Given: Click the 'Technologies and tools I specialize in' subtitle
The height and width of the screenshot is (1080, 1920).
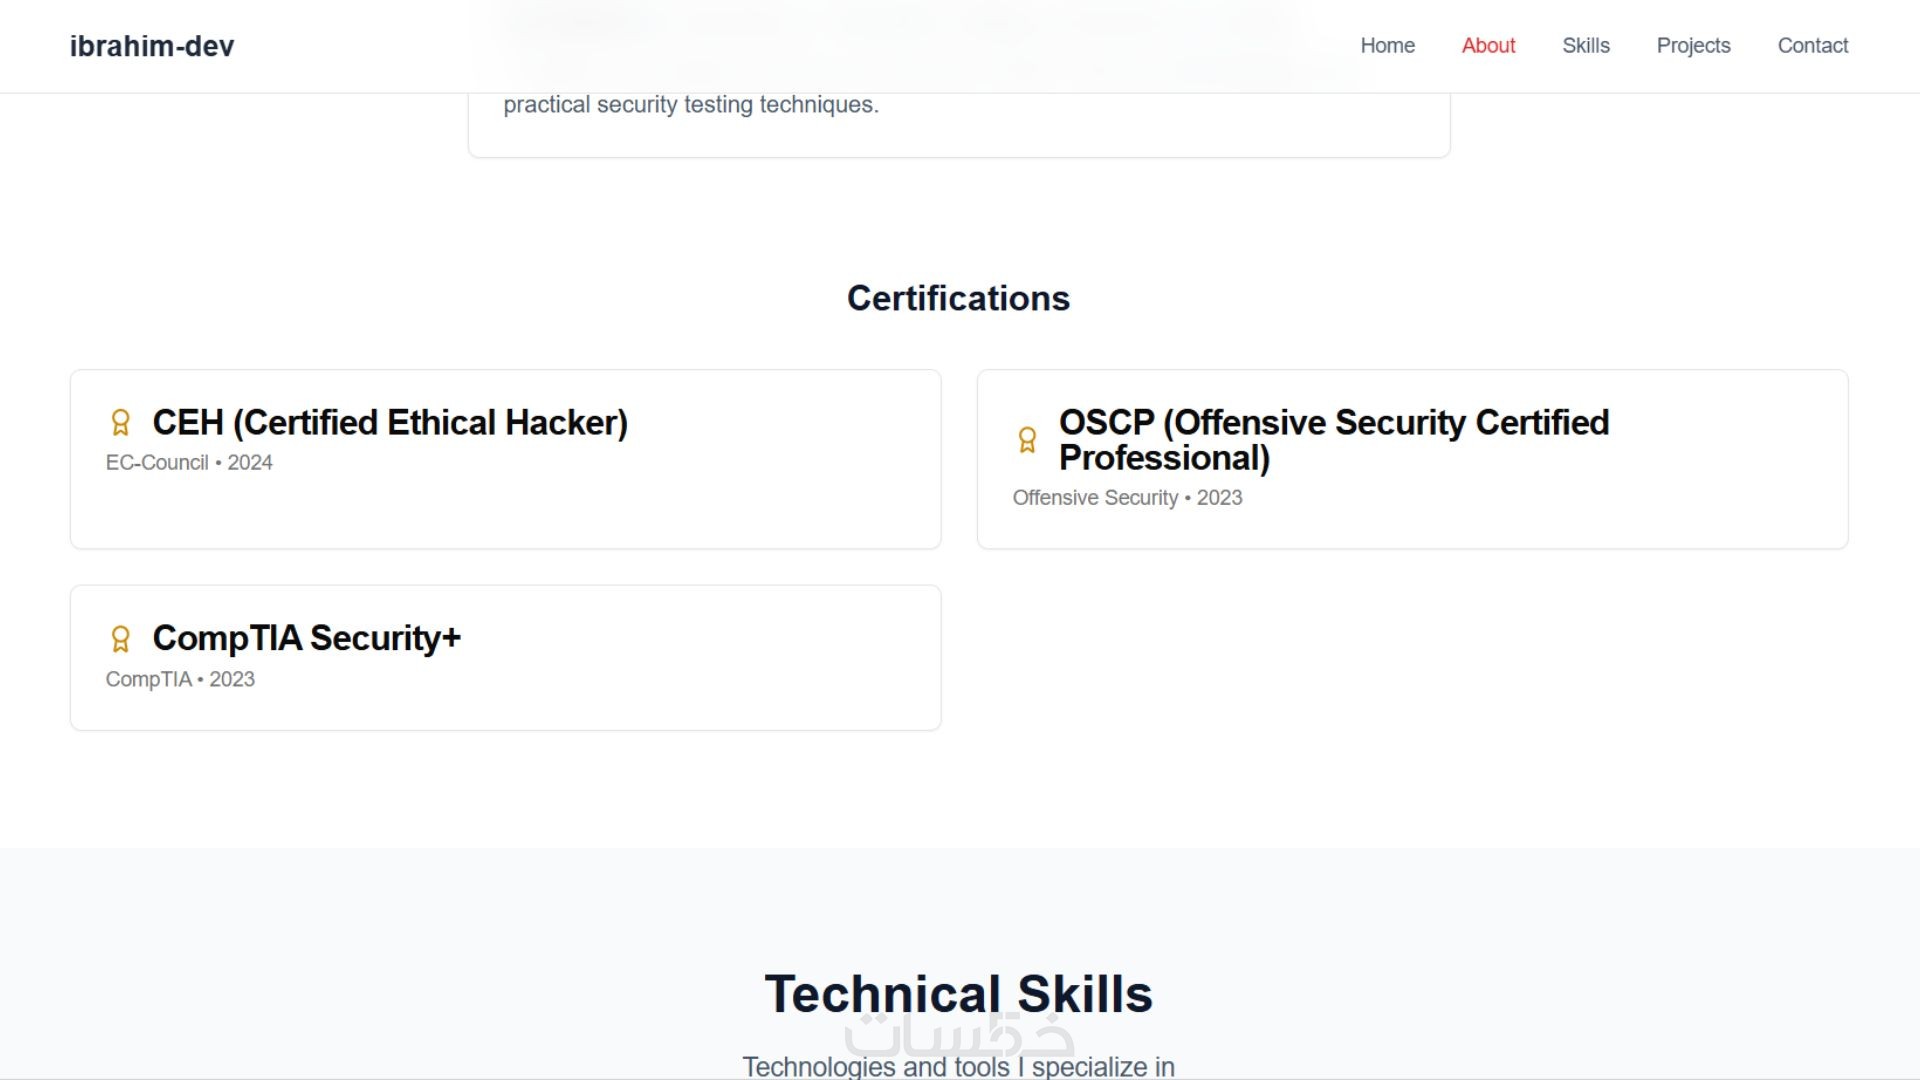Looking at the screenshot, I should (958, 1067).
